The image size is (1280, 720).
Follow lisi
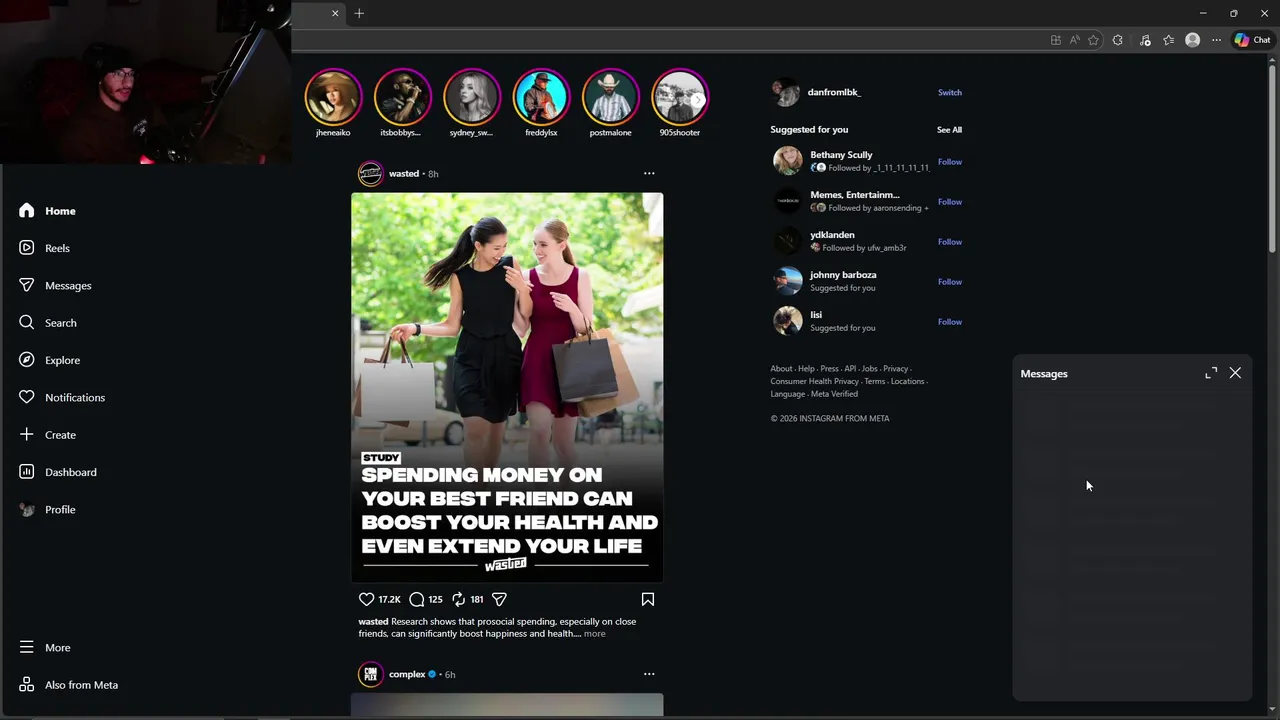click(950, 322)
